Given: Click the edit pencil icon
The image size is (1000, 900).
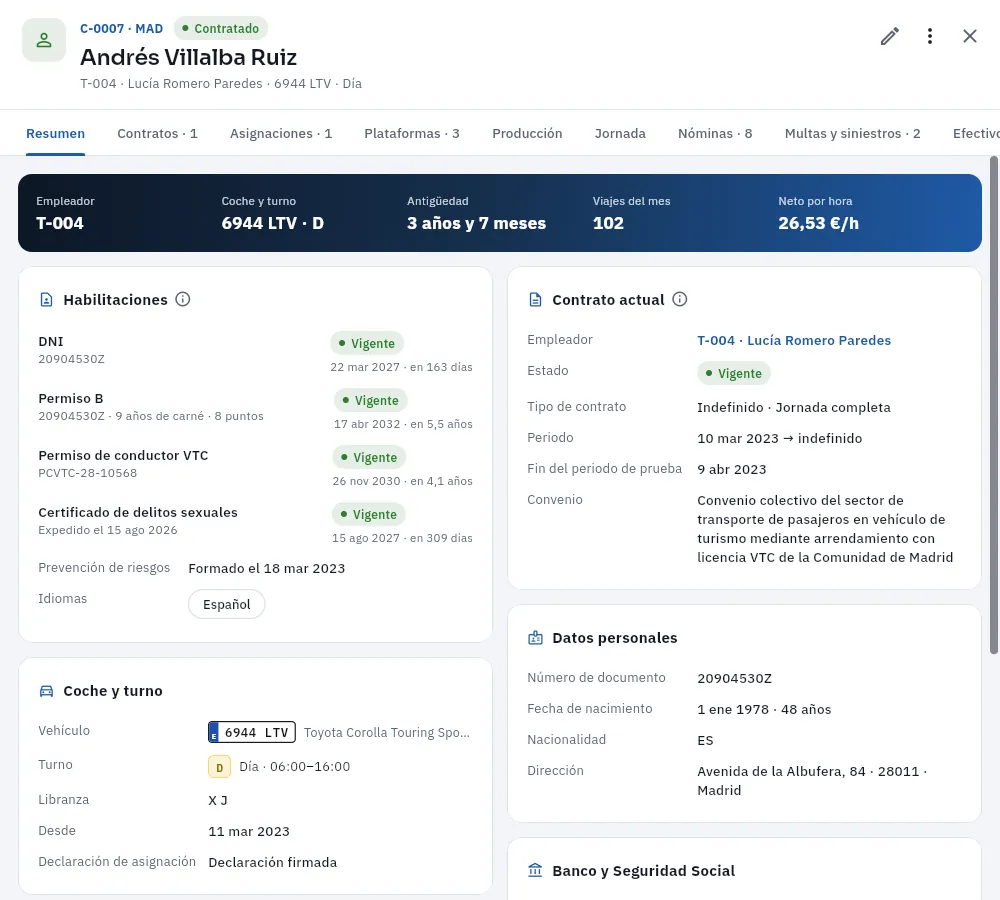Looking at the screenshot, I should pos(890,36).
